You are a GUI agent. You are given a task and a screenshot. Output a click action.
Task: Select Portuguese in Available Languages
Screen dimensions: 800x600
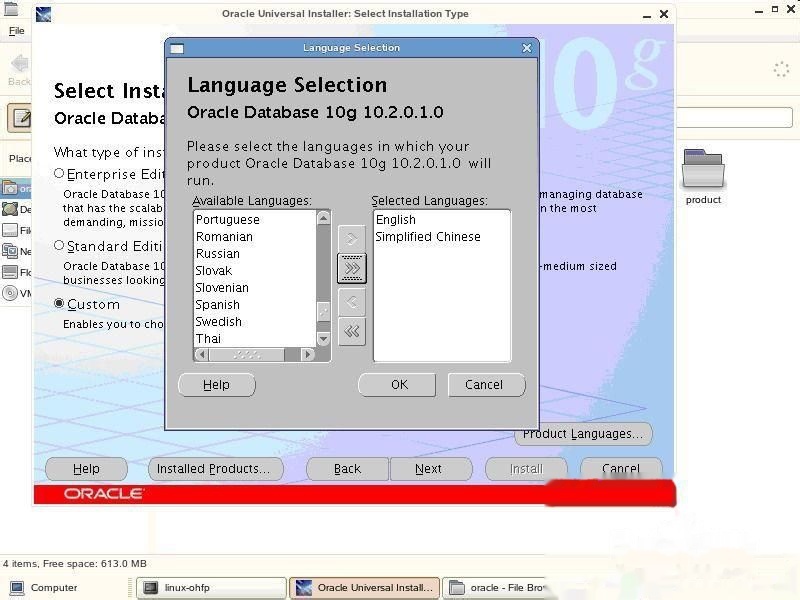coord(255,220)
